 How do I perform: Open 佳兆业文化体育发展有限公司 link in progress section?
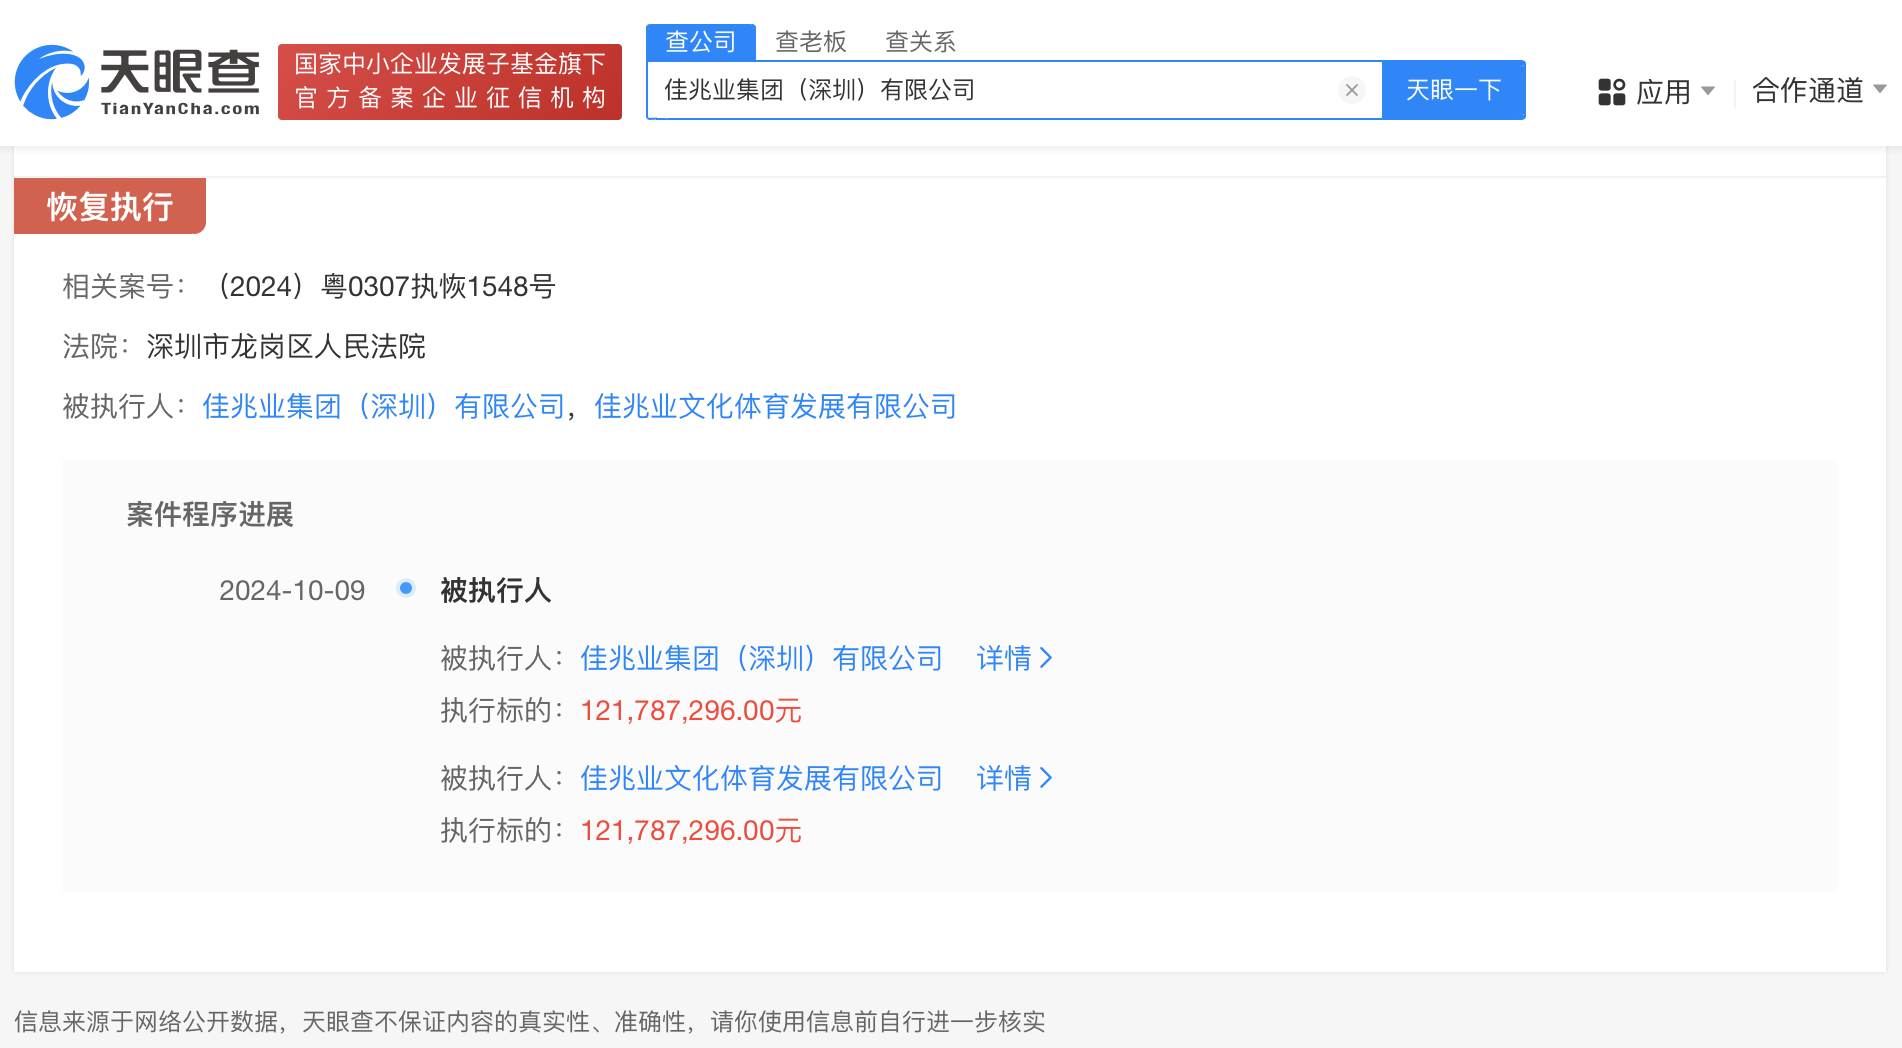pos(762,779)
